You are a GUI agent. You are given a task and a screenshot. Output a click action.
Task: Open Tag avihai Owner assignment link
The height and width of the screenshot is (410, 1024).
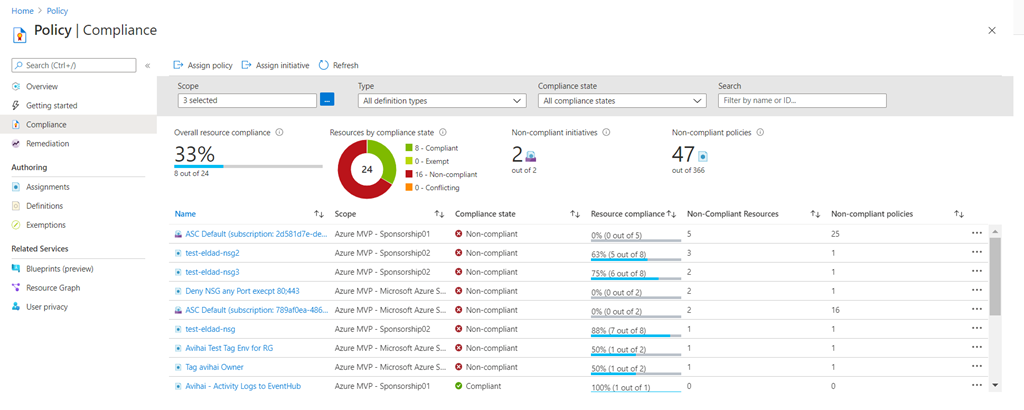click(x=214, y=367)
